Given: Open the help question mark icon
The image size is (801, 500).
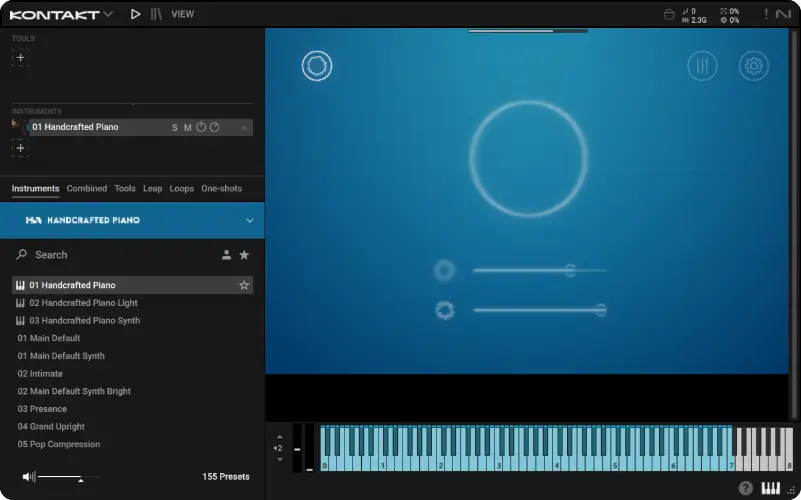Looking at the screenshot, I should click(x=745, y=488).
